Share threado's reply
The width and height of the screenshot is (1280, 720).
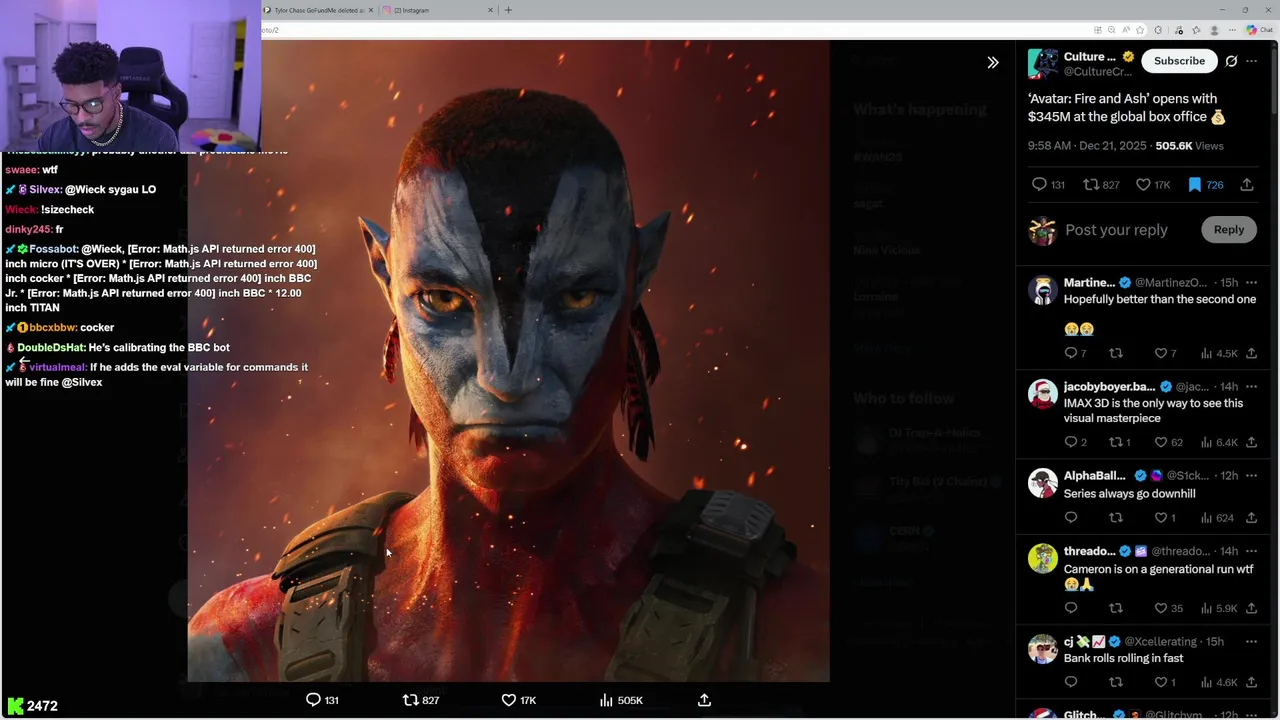[x=1251, y=608]
